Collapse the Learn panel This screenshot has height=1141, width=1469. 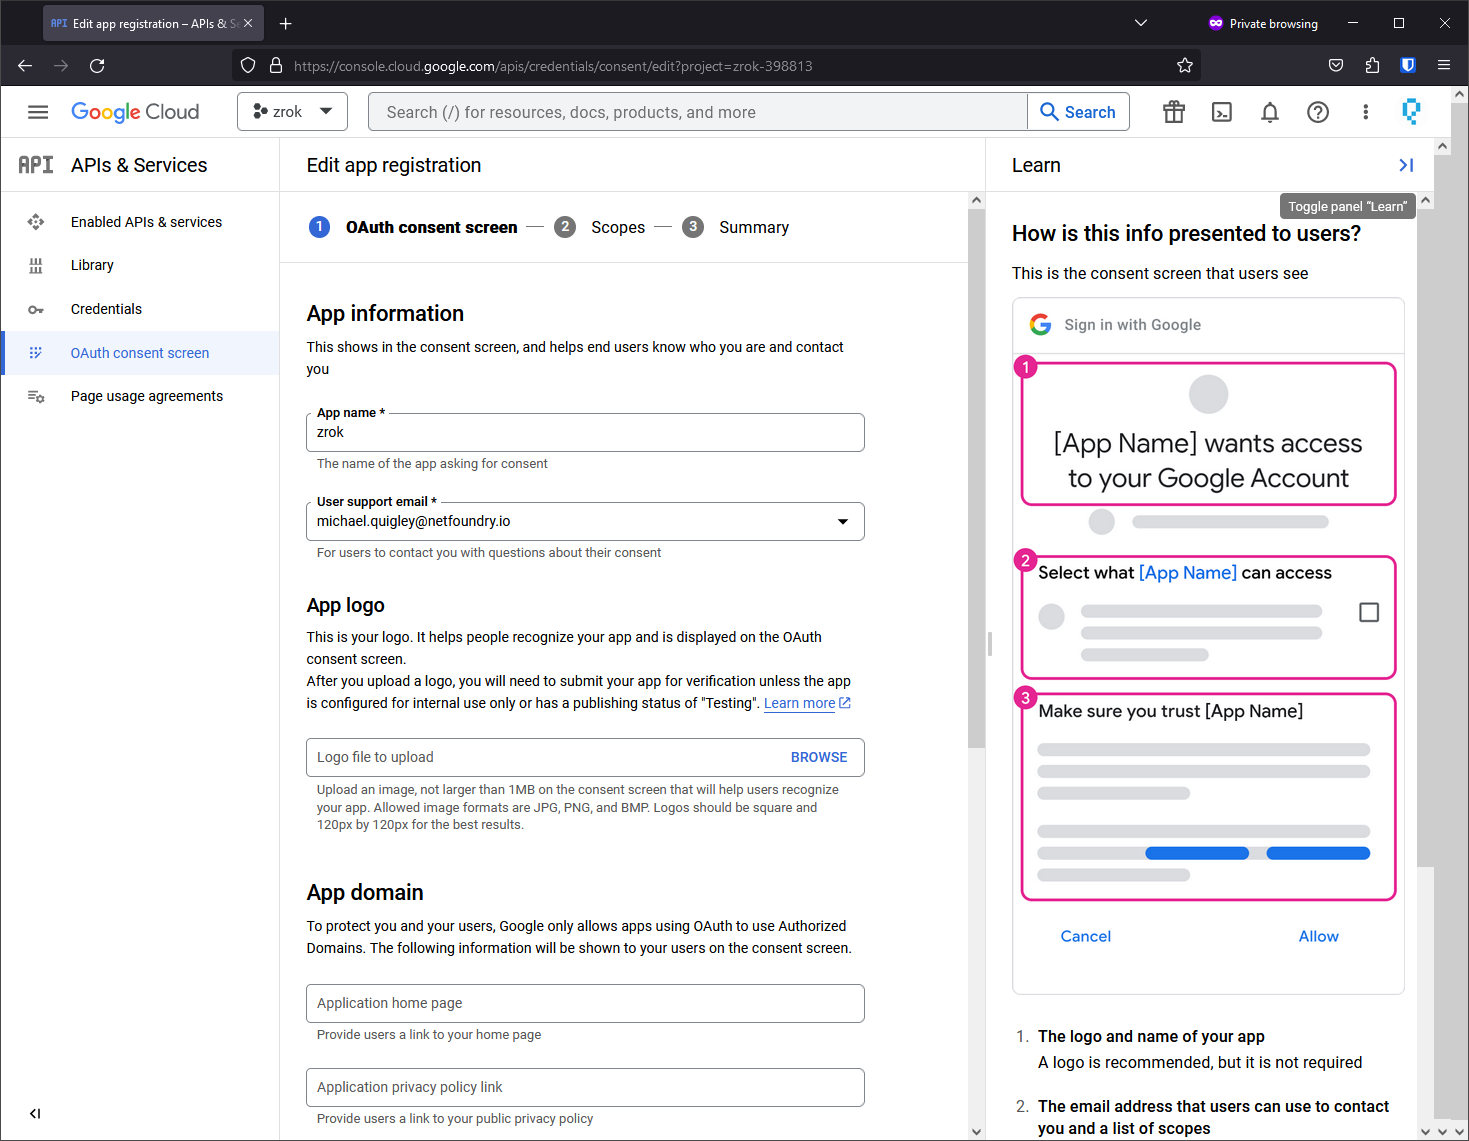(x=1406, y=165)
